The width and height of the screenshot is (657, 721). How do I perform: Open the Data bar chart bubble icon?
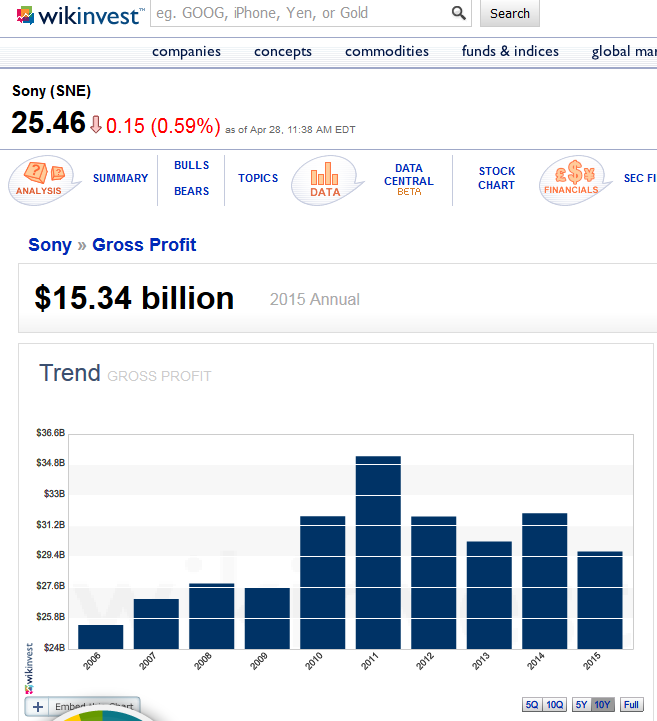[325, 180]
